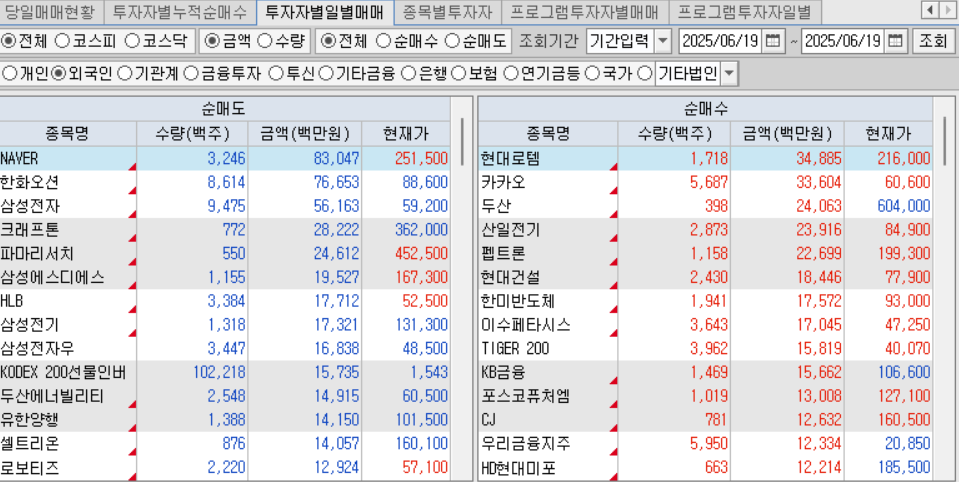
Task: Click the start date 2025/06/19 field
Action: (x=721, y=42)
